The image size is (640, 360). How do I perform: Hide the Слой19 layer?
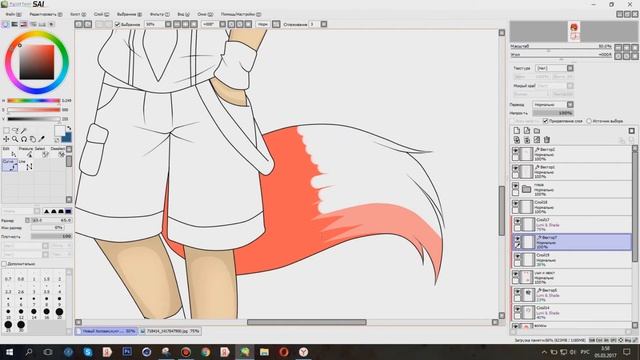pos(517,256)
